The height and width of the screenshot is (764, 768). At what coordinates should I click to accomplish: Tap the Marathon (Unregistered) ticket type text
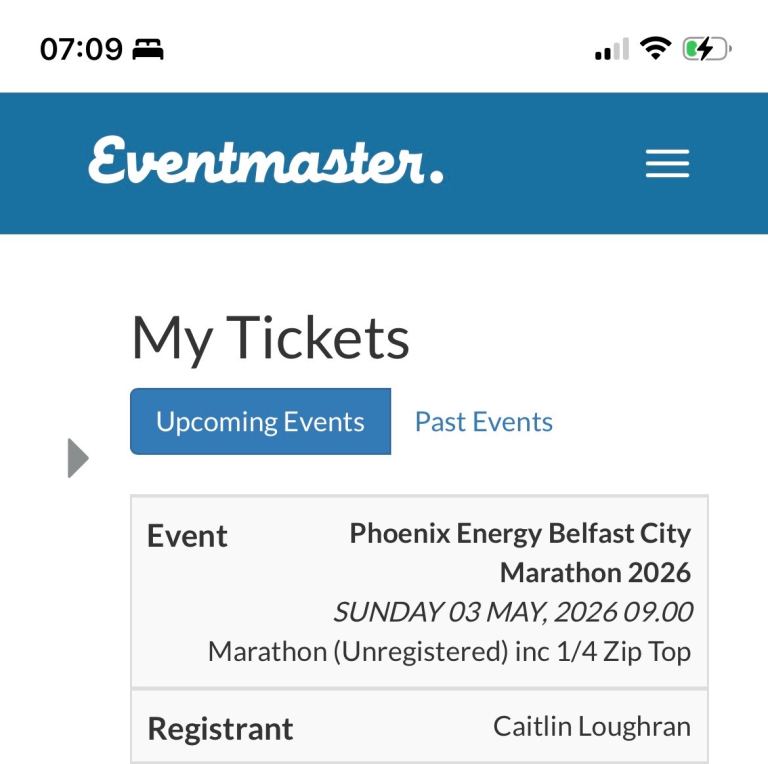coord(449,651)
